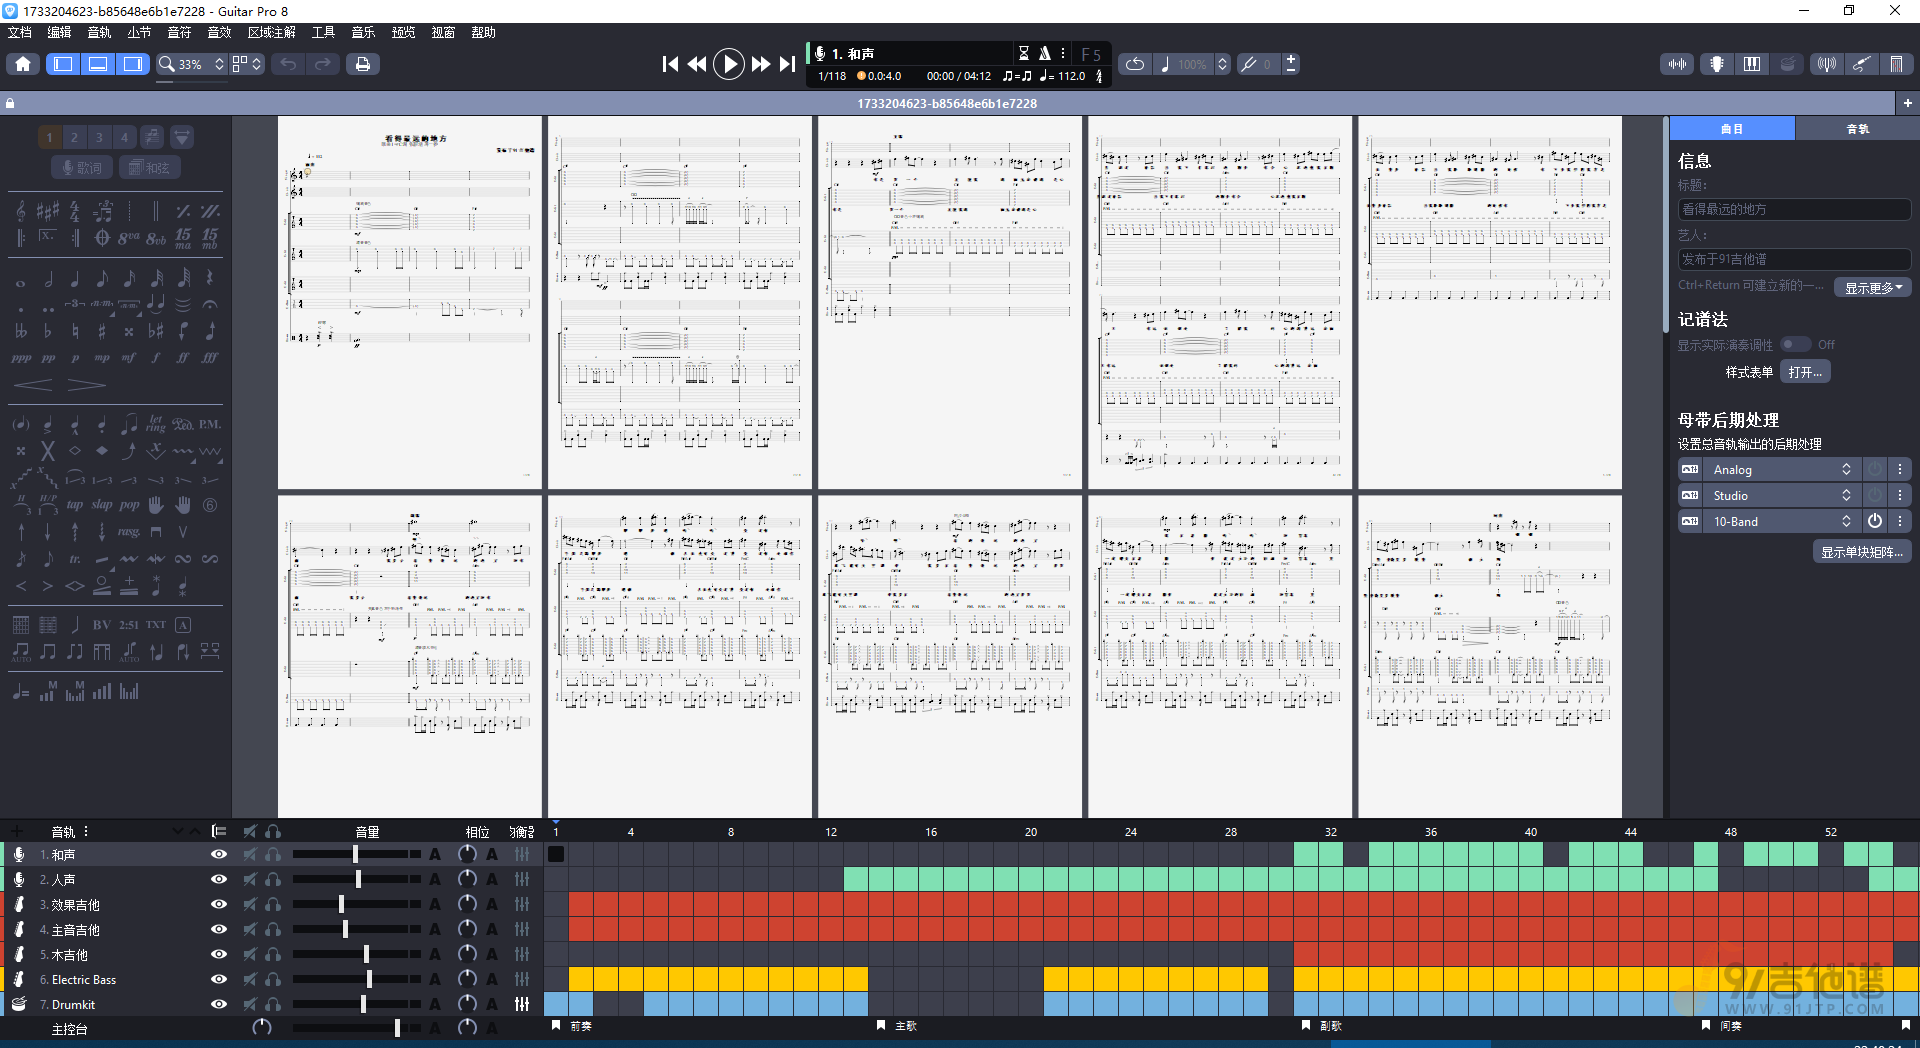The width and height of the screenshot is (1920, 1048).
Task: Open the first score page thumbnail
Action: click(410, 303)
